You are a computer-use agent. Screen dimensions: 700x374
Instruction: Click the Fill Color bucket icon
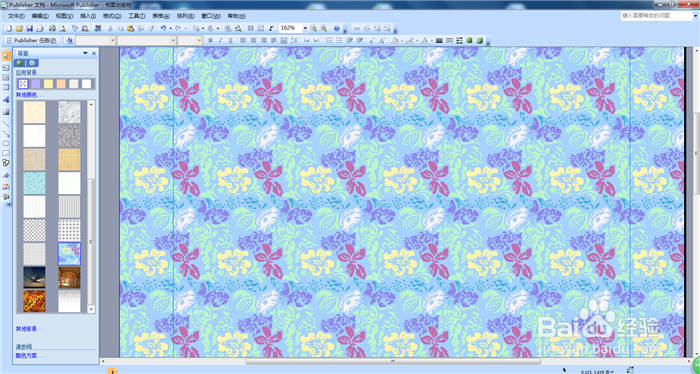coord(395,41)
